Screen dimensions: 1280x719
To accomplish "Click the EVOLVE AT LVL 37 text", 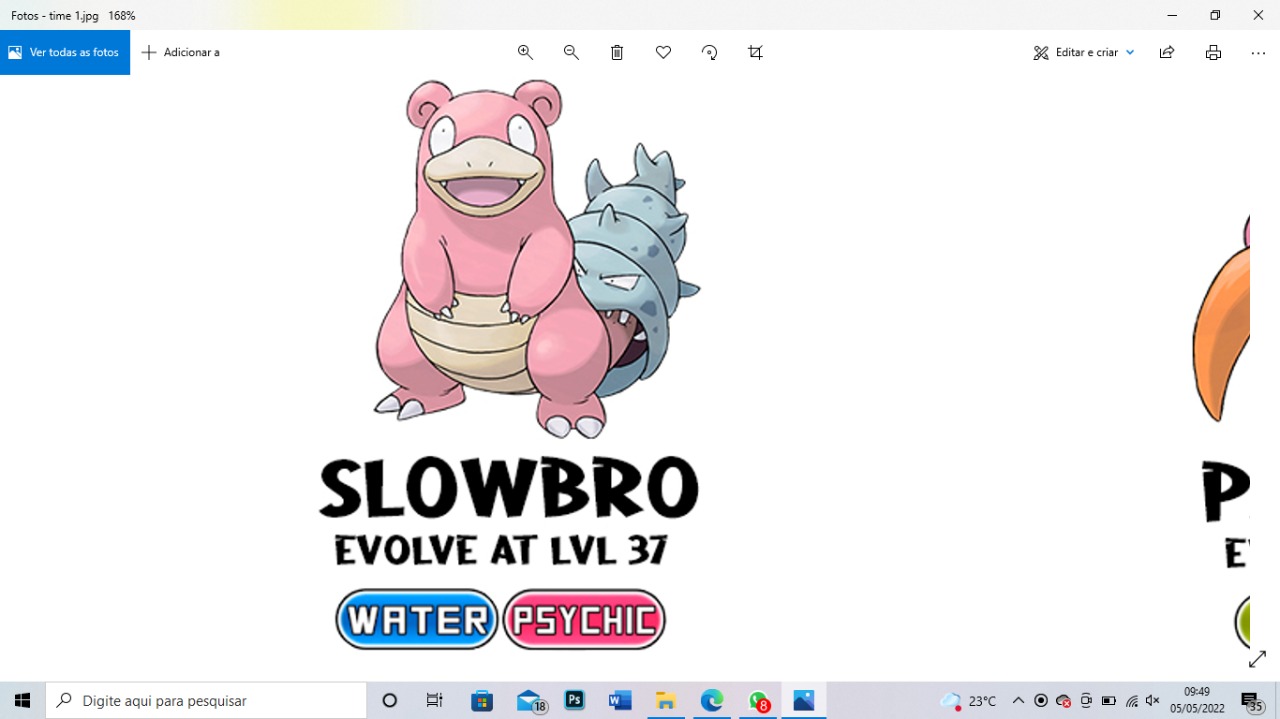I will (x=501, y=550).
